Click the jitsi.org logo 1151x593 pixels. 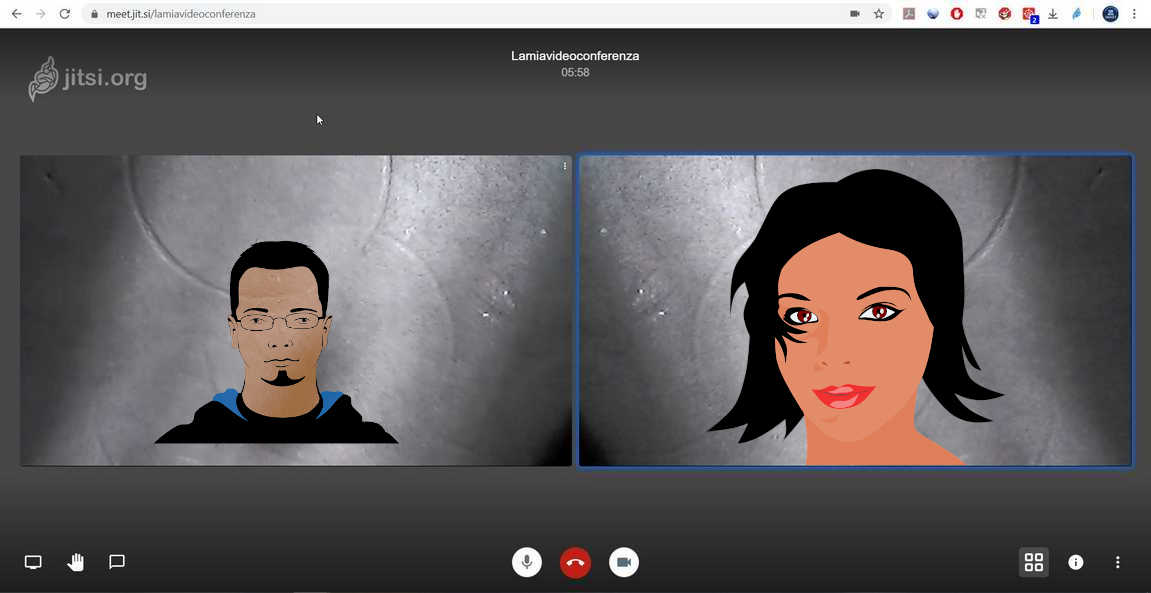coord(88,79)
